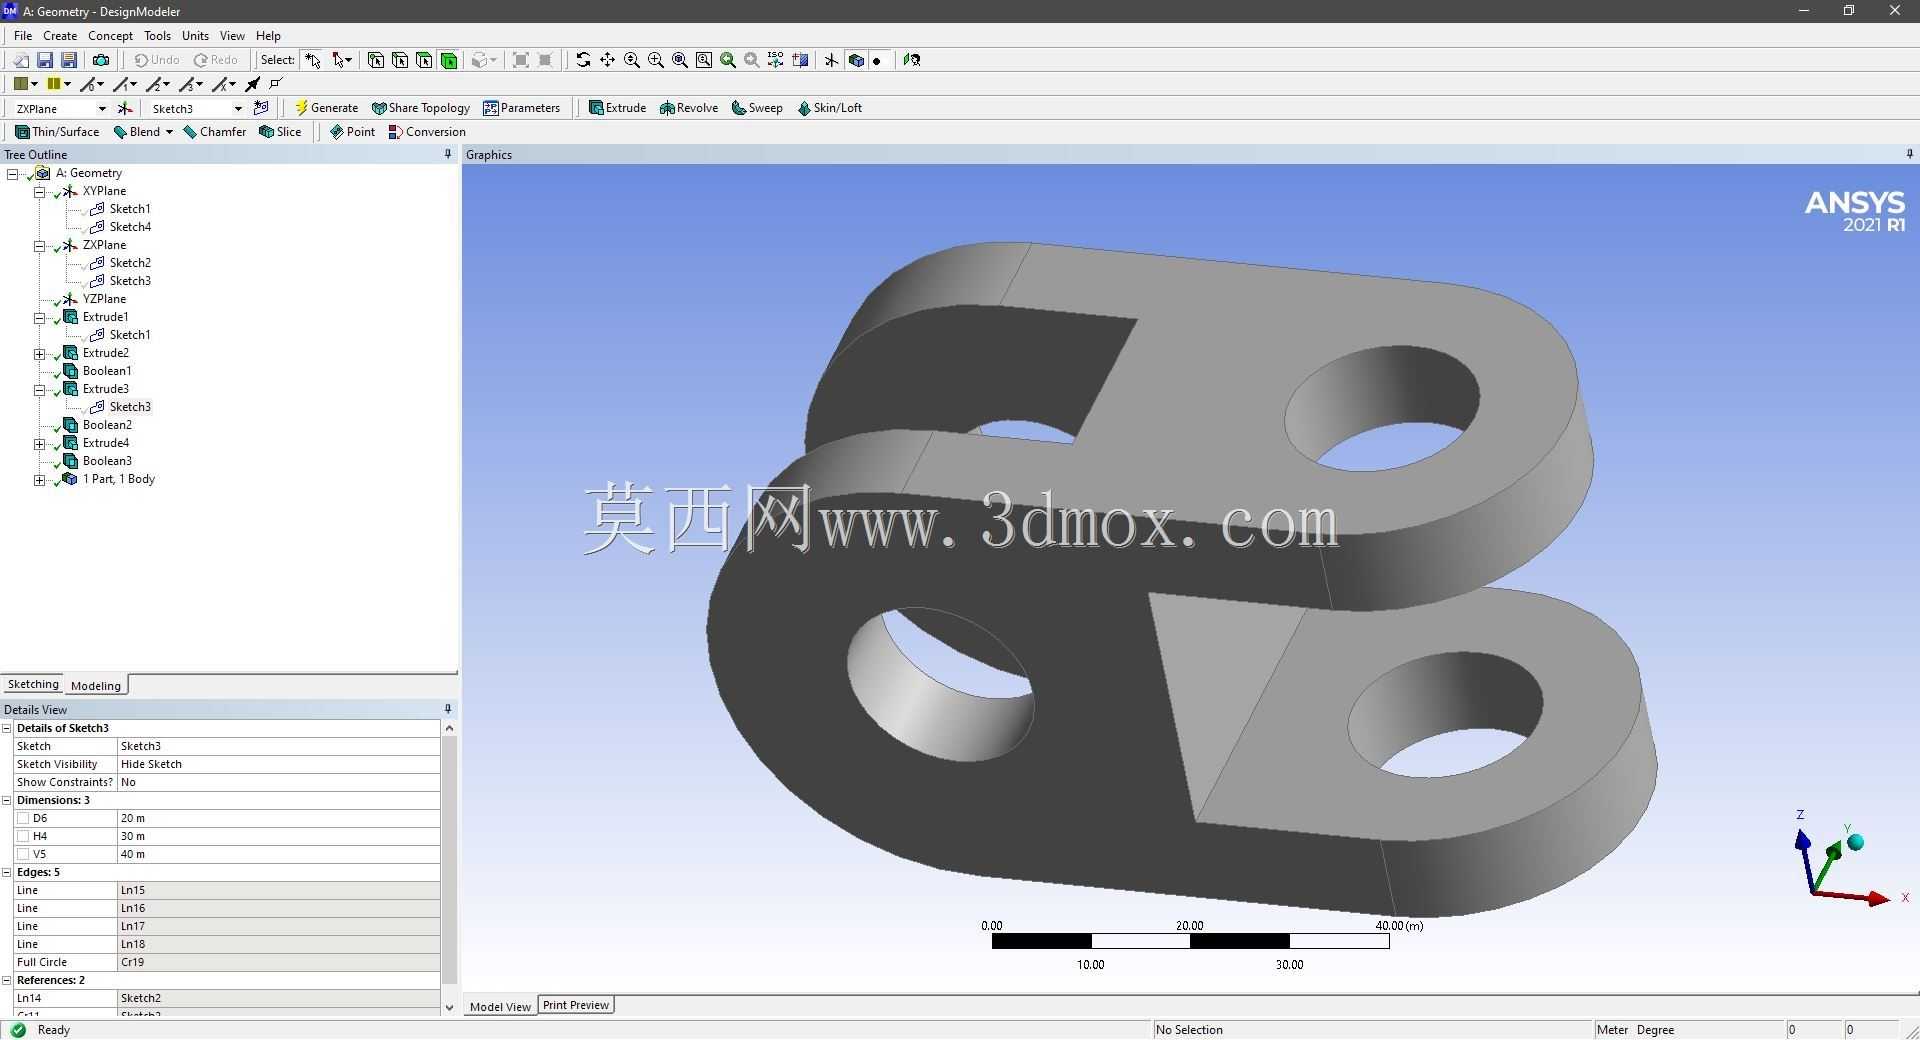
Task: Open the Tools menu
Action: pyautogui.click(x=157, y=36)
